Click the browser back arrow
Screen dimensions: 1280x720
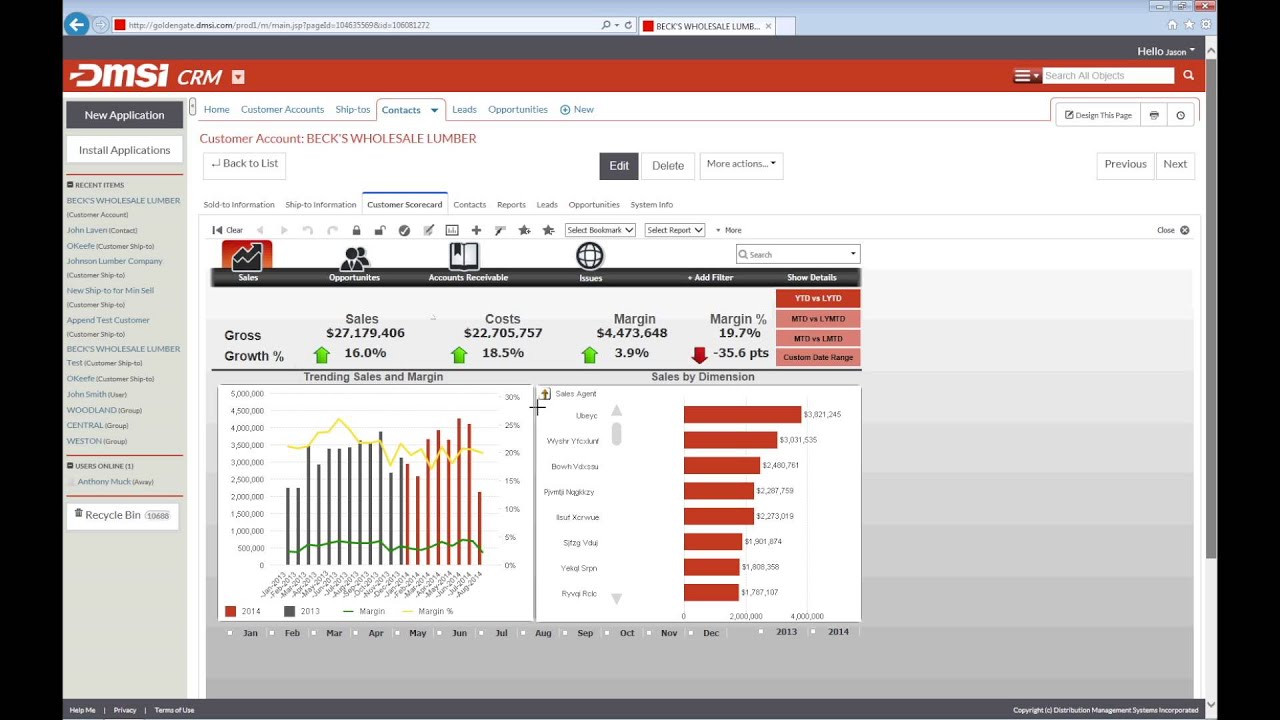(x=76, y=24)
